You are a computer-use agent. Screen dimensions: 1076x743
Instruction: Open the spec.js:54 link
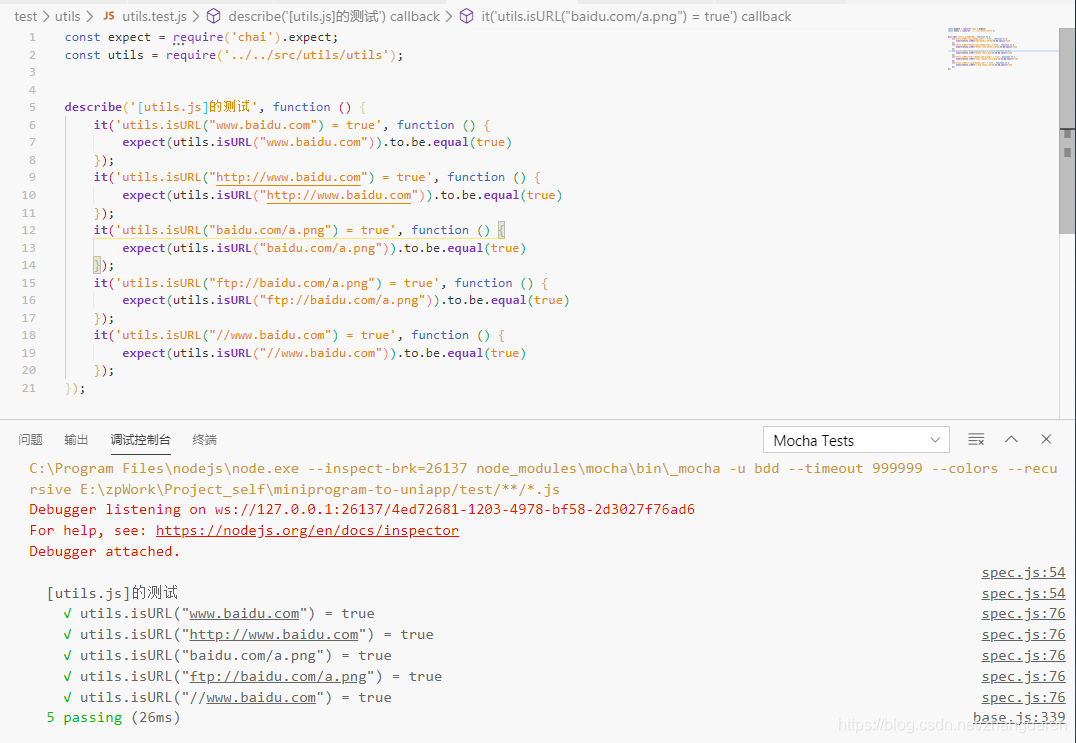tap(1023, 572)
